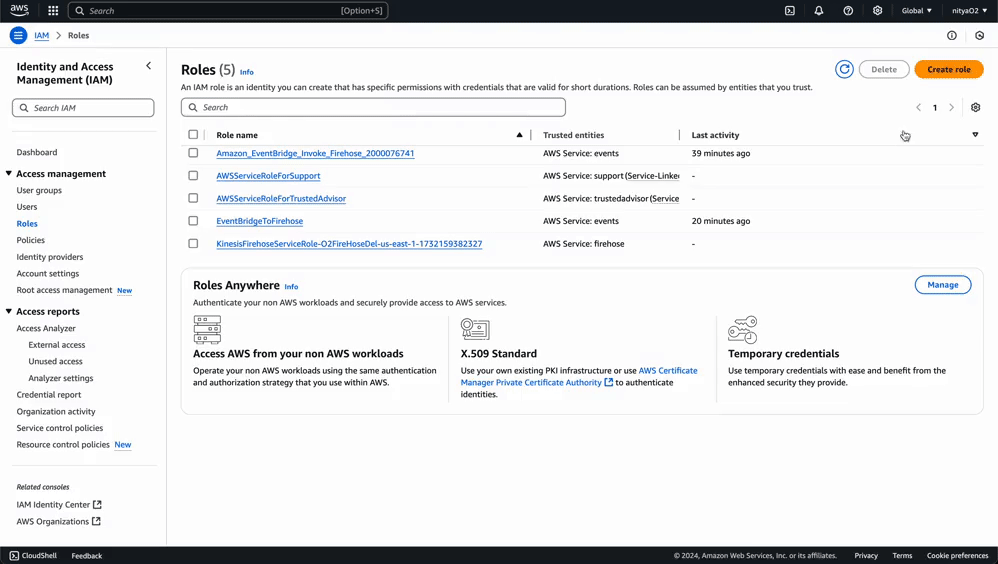This screenshot has height=564, width=998.
Task: Collapse the Access reports section
Action: click(x=9, y=311)
